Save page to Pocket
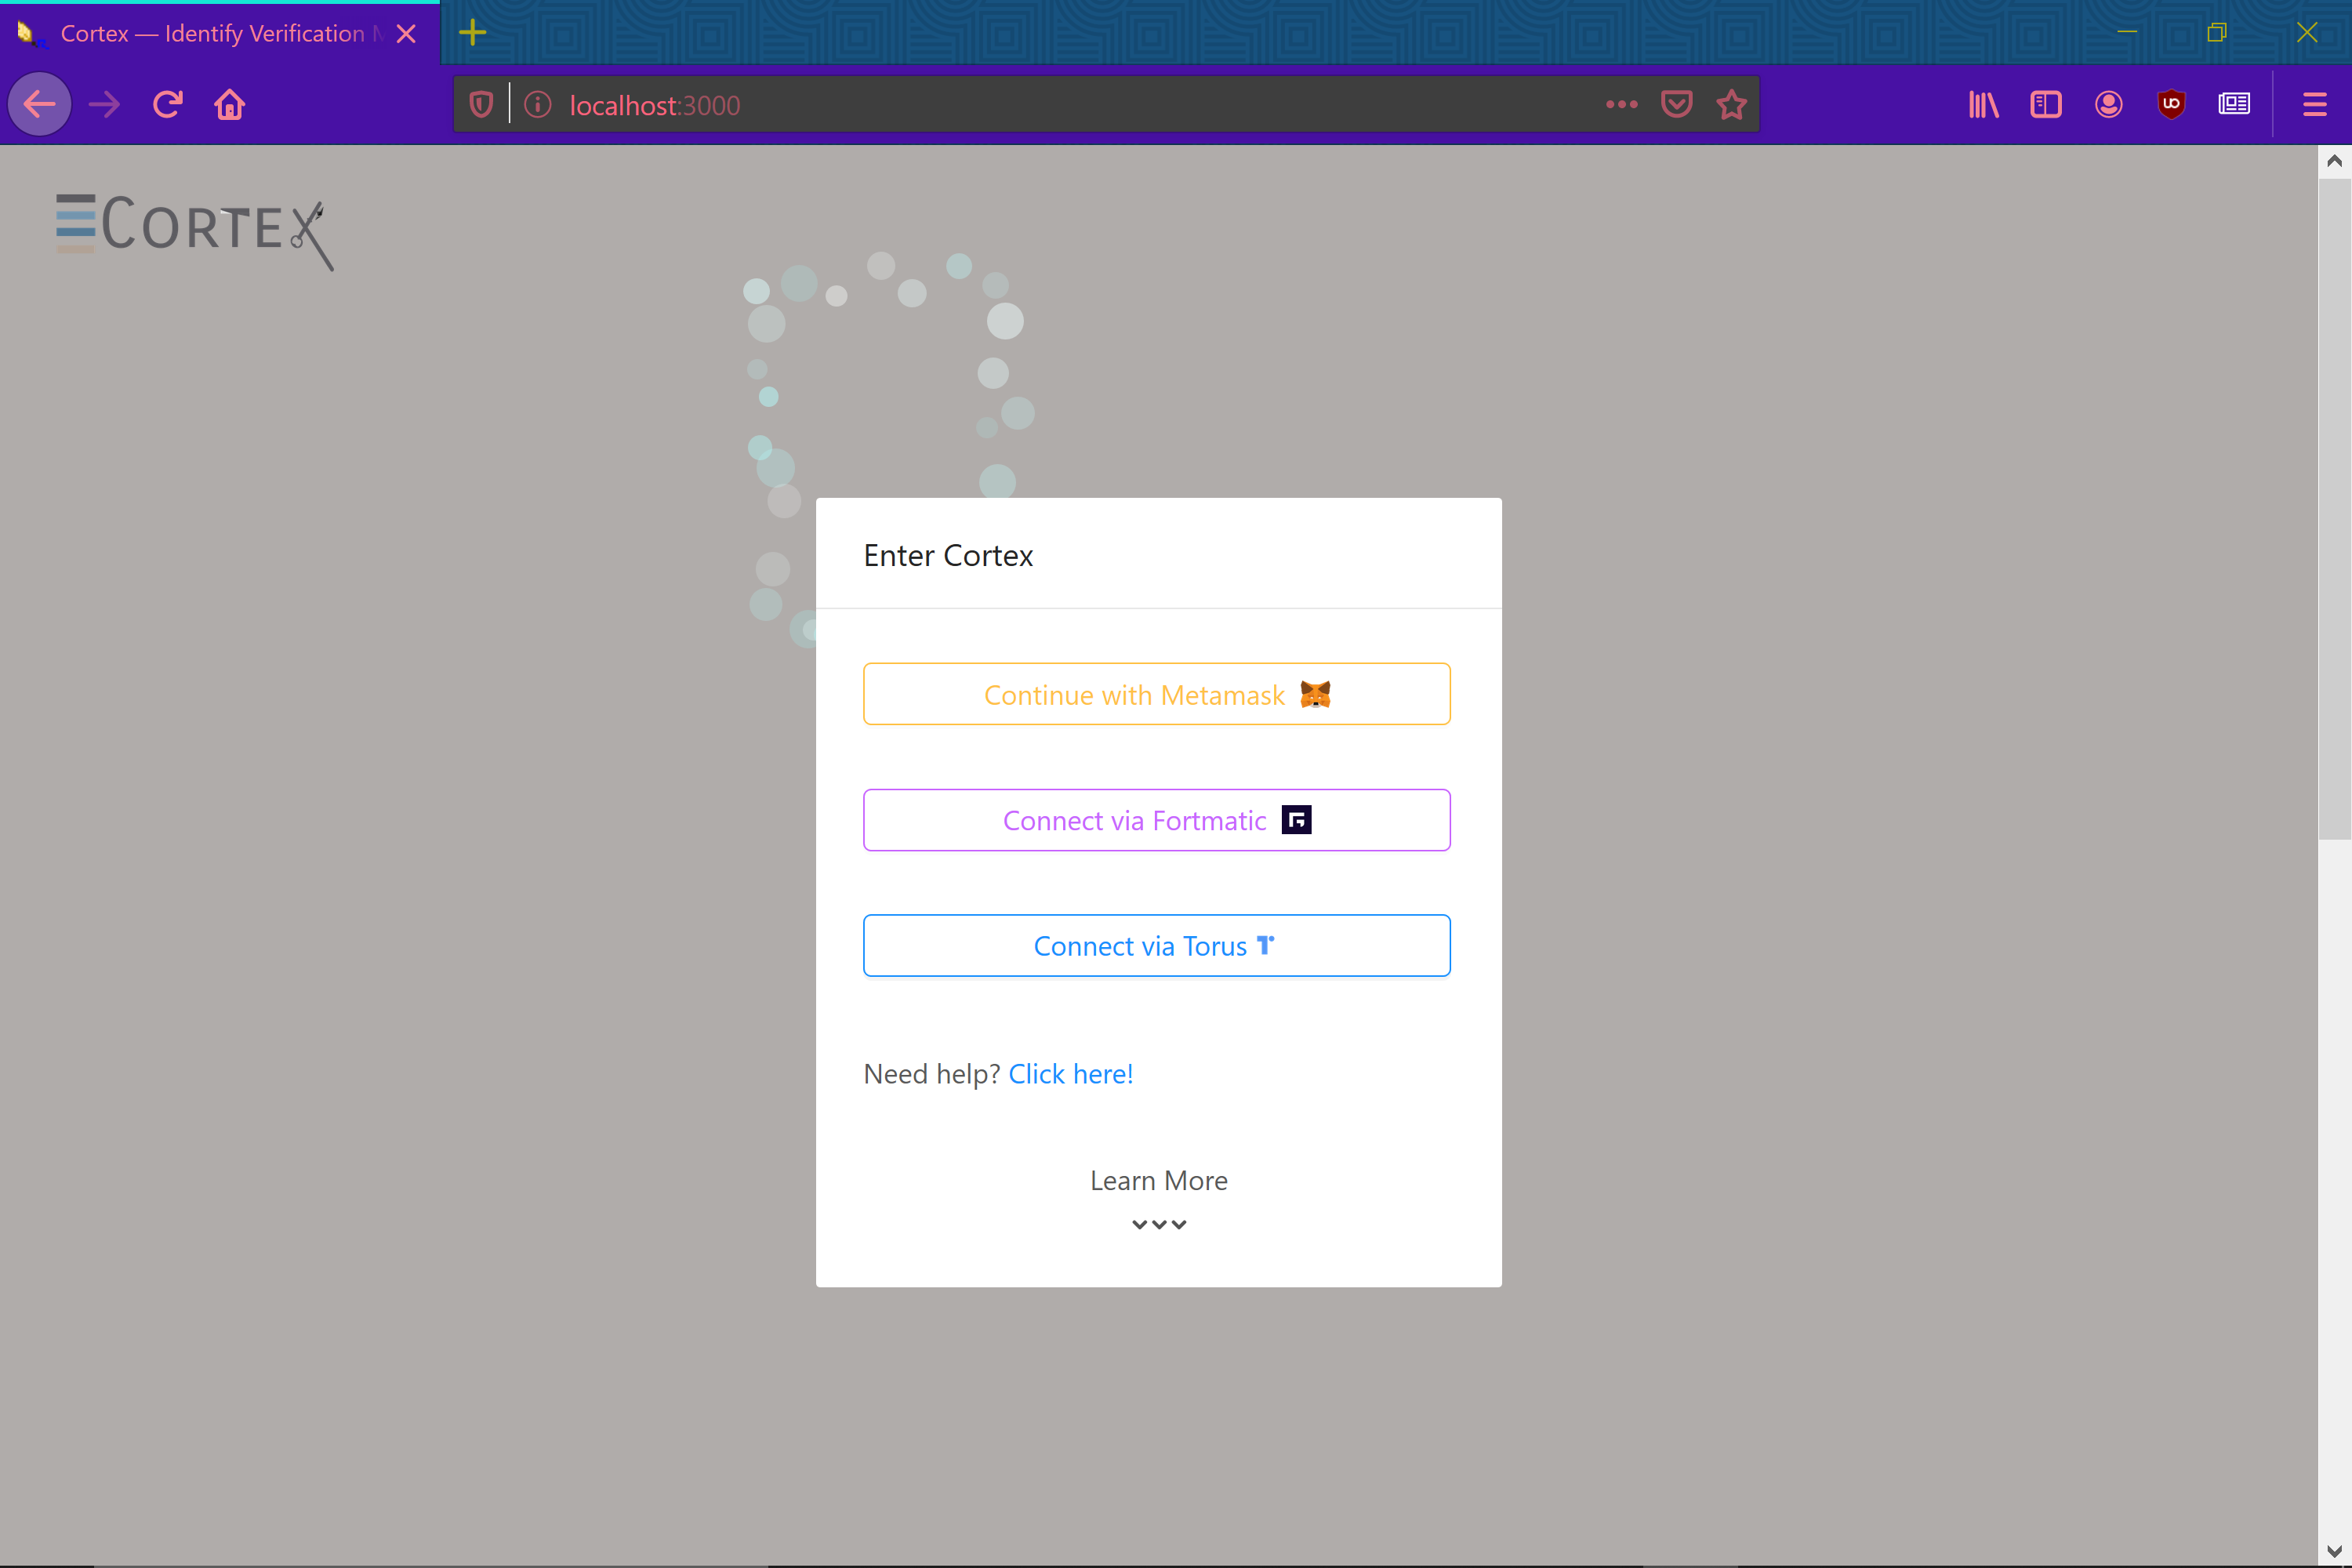 coord(1676,104)
